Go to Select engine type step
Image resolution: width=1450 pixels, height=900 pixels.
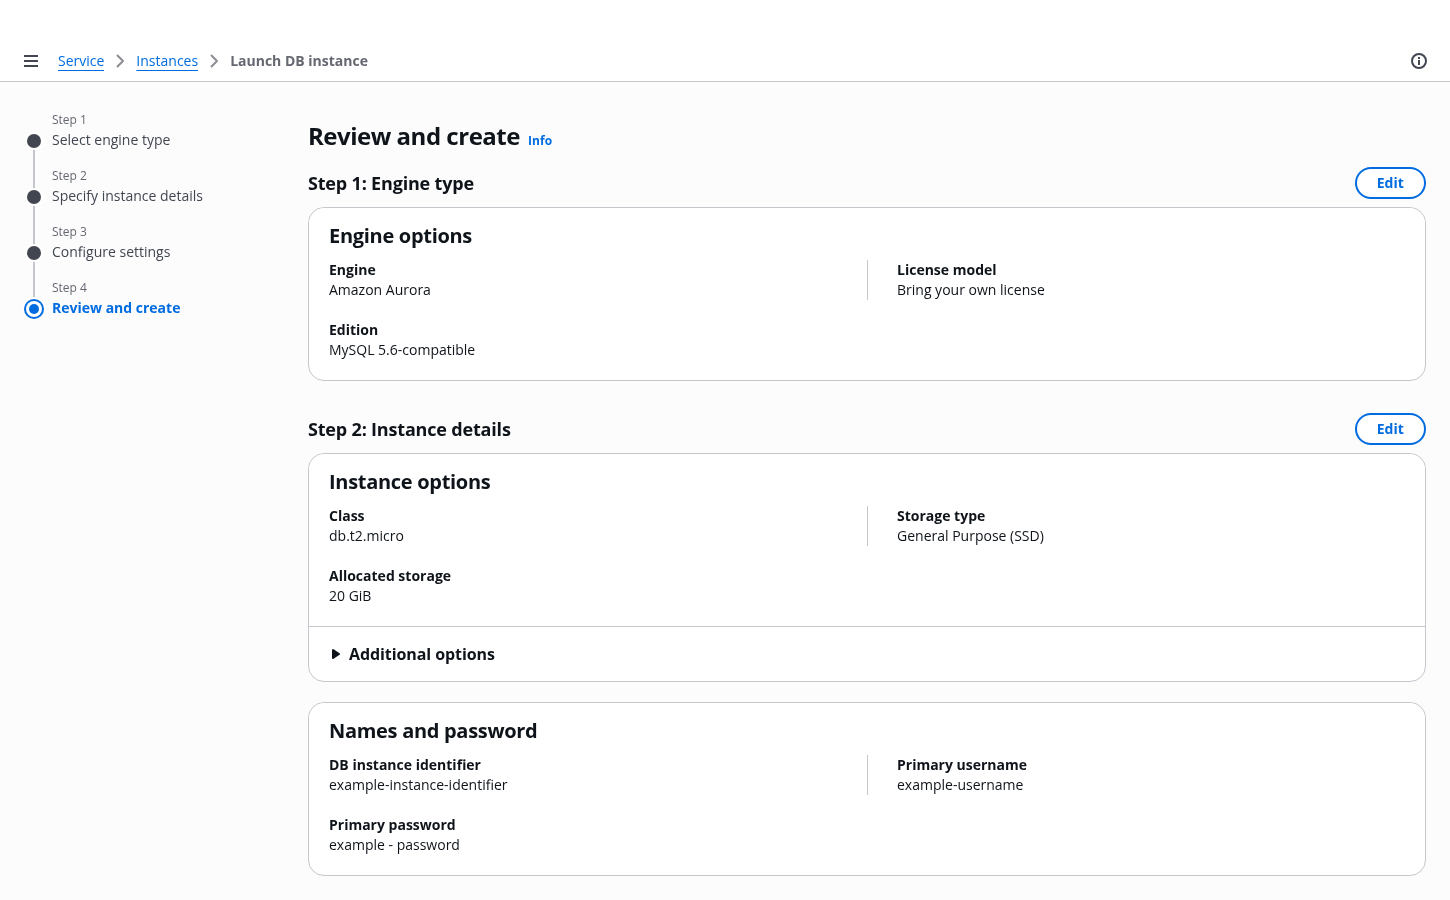(111, 140)
